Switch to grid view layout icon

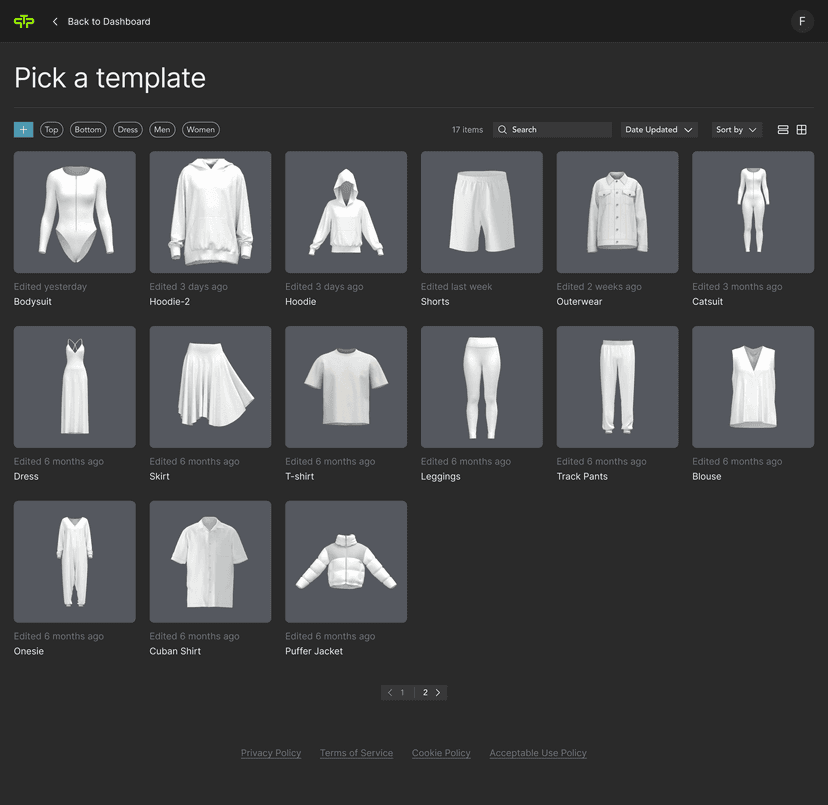pyautogui.click(x=801, y=130)
